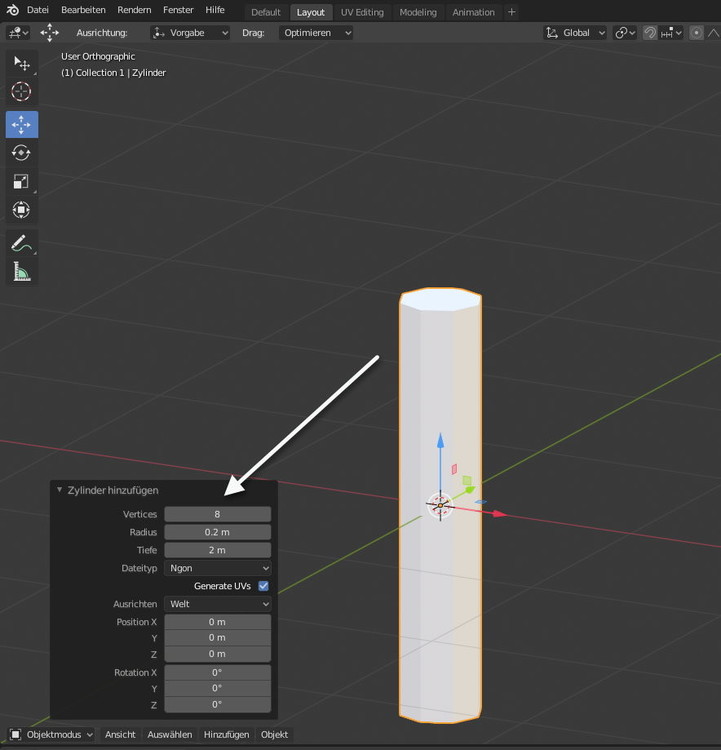Pick the Transform tool
Viewport: 721px width, 750px height.
[x=21, y=211]
